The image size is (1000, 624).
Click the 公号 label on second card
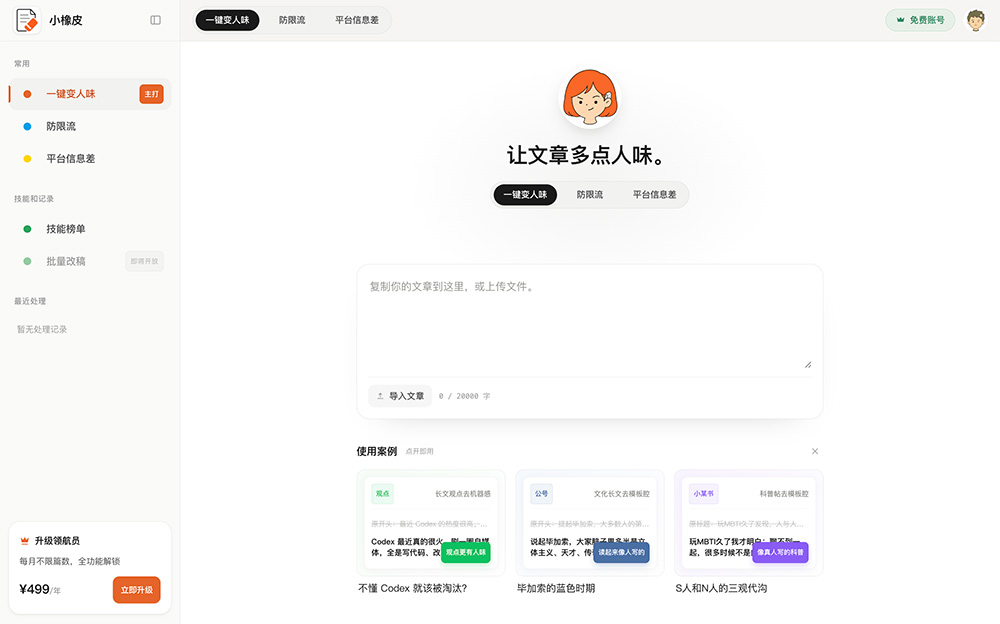[541, 494]
